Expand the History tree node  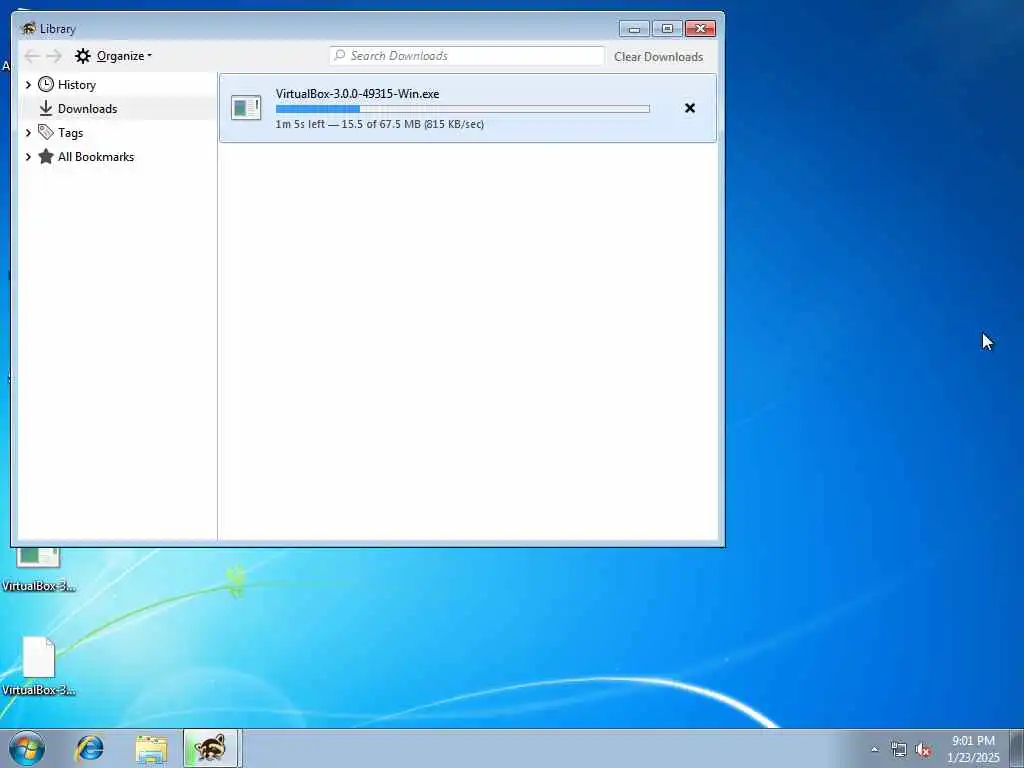[28, 85]
